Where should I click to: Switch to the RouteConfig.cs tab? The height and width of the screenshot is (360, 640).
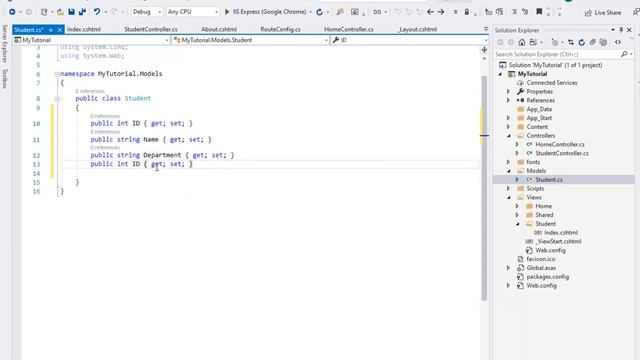pos(280,29)
